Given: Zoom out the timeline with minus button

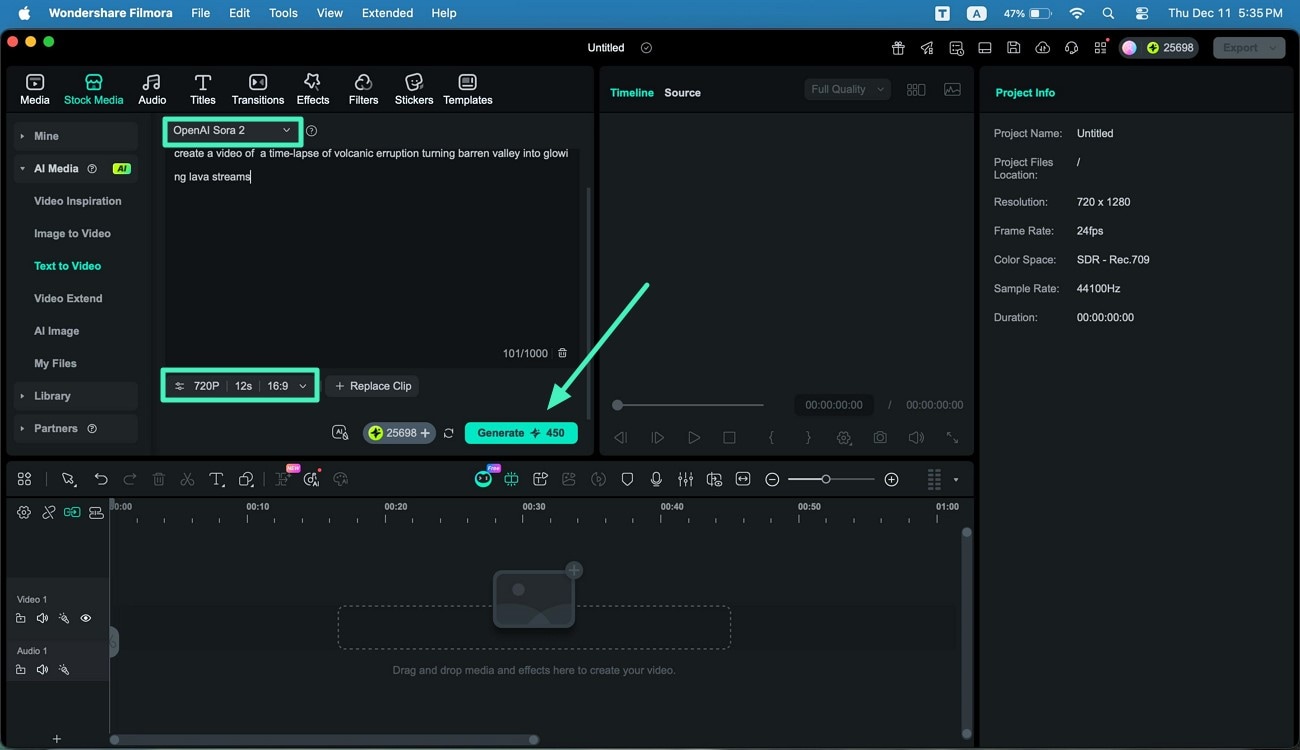Looking at the screenshot, I should pos(772,480).
